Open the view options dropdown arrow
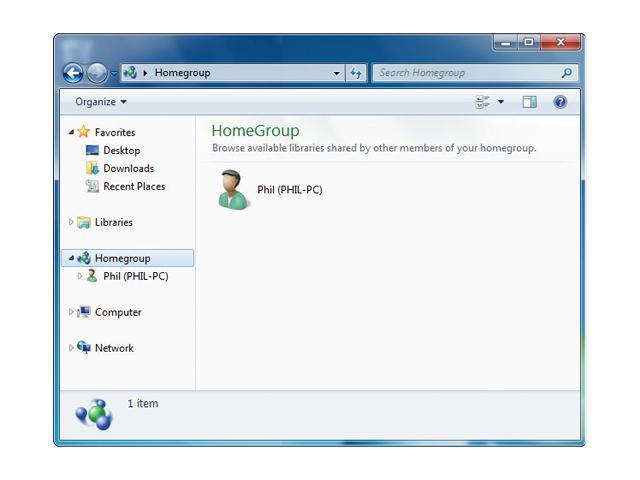The image size is (640, 480). click(501, 102)
